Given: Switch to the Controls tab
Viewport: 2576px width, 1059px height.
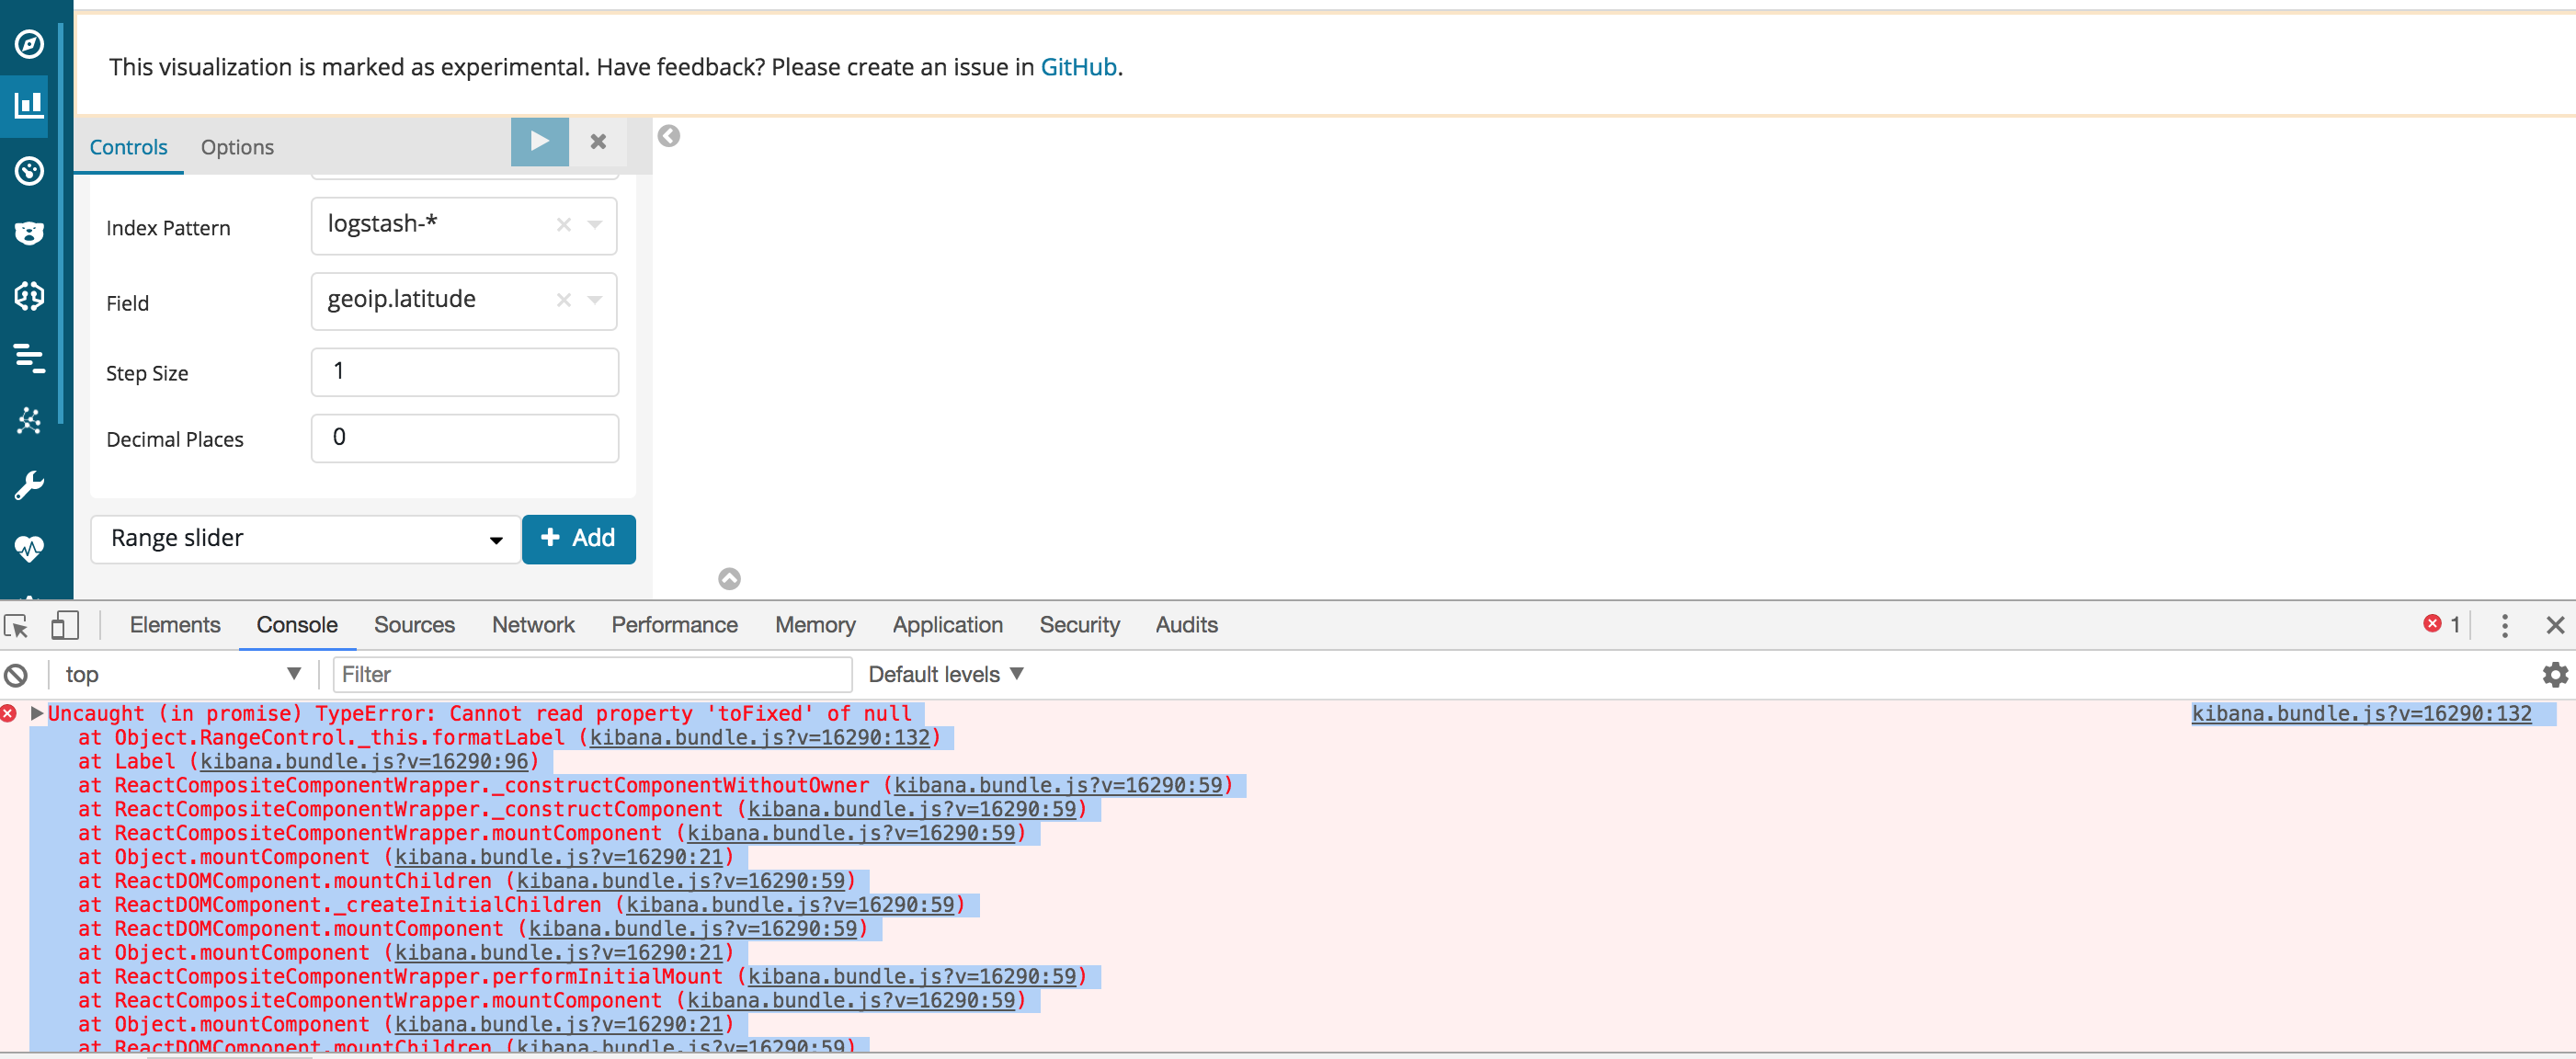Looking at the screenshot, I should (x=129, y=147).
